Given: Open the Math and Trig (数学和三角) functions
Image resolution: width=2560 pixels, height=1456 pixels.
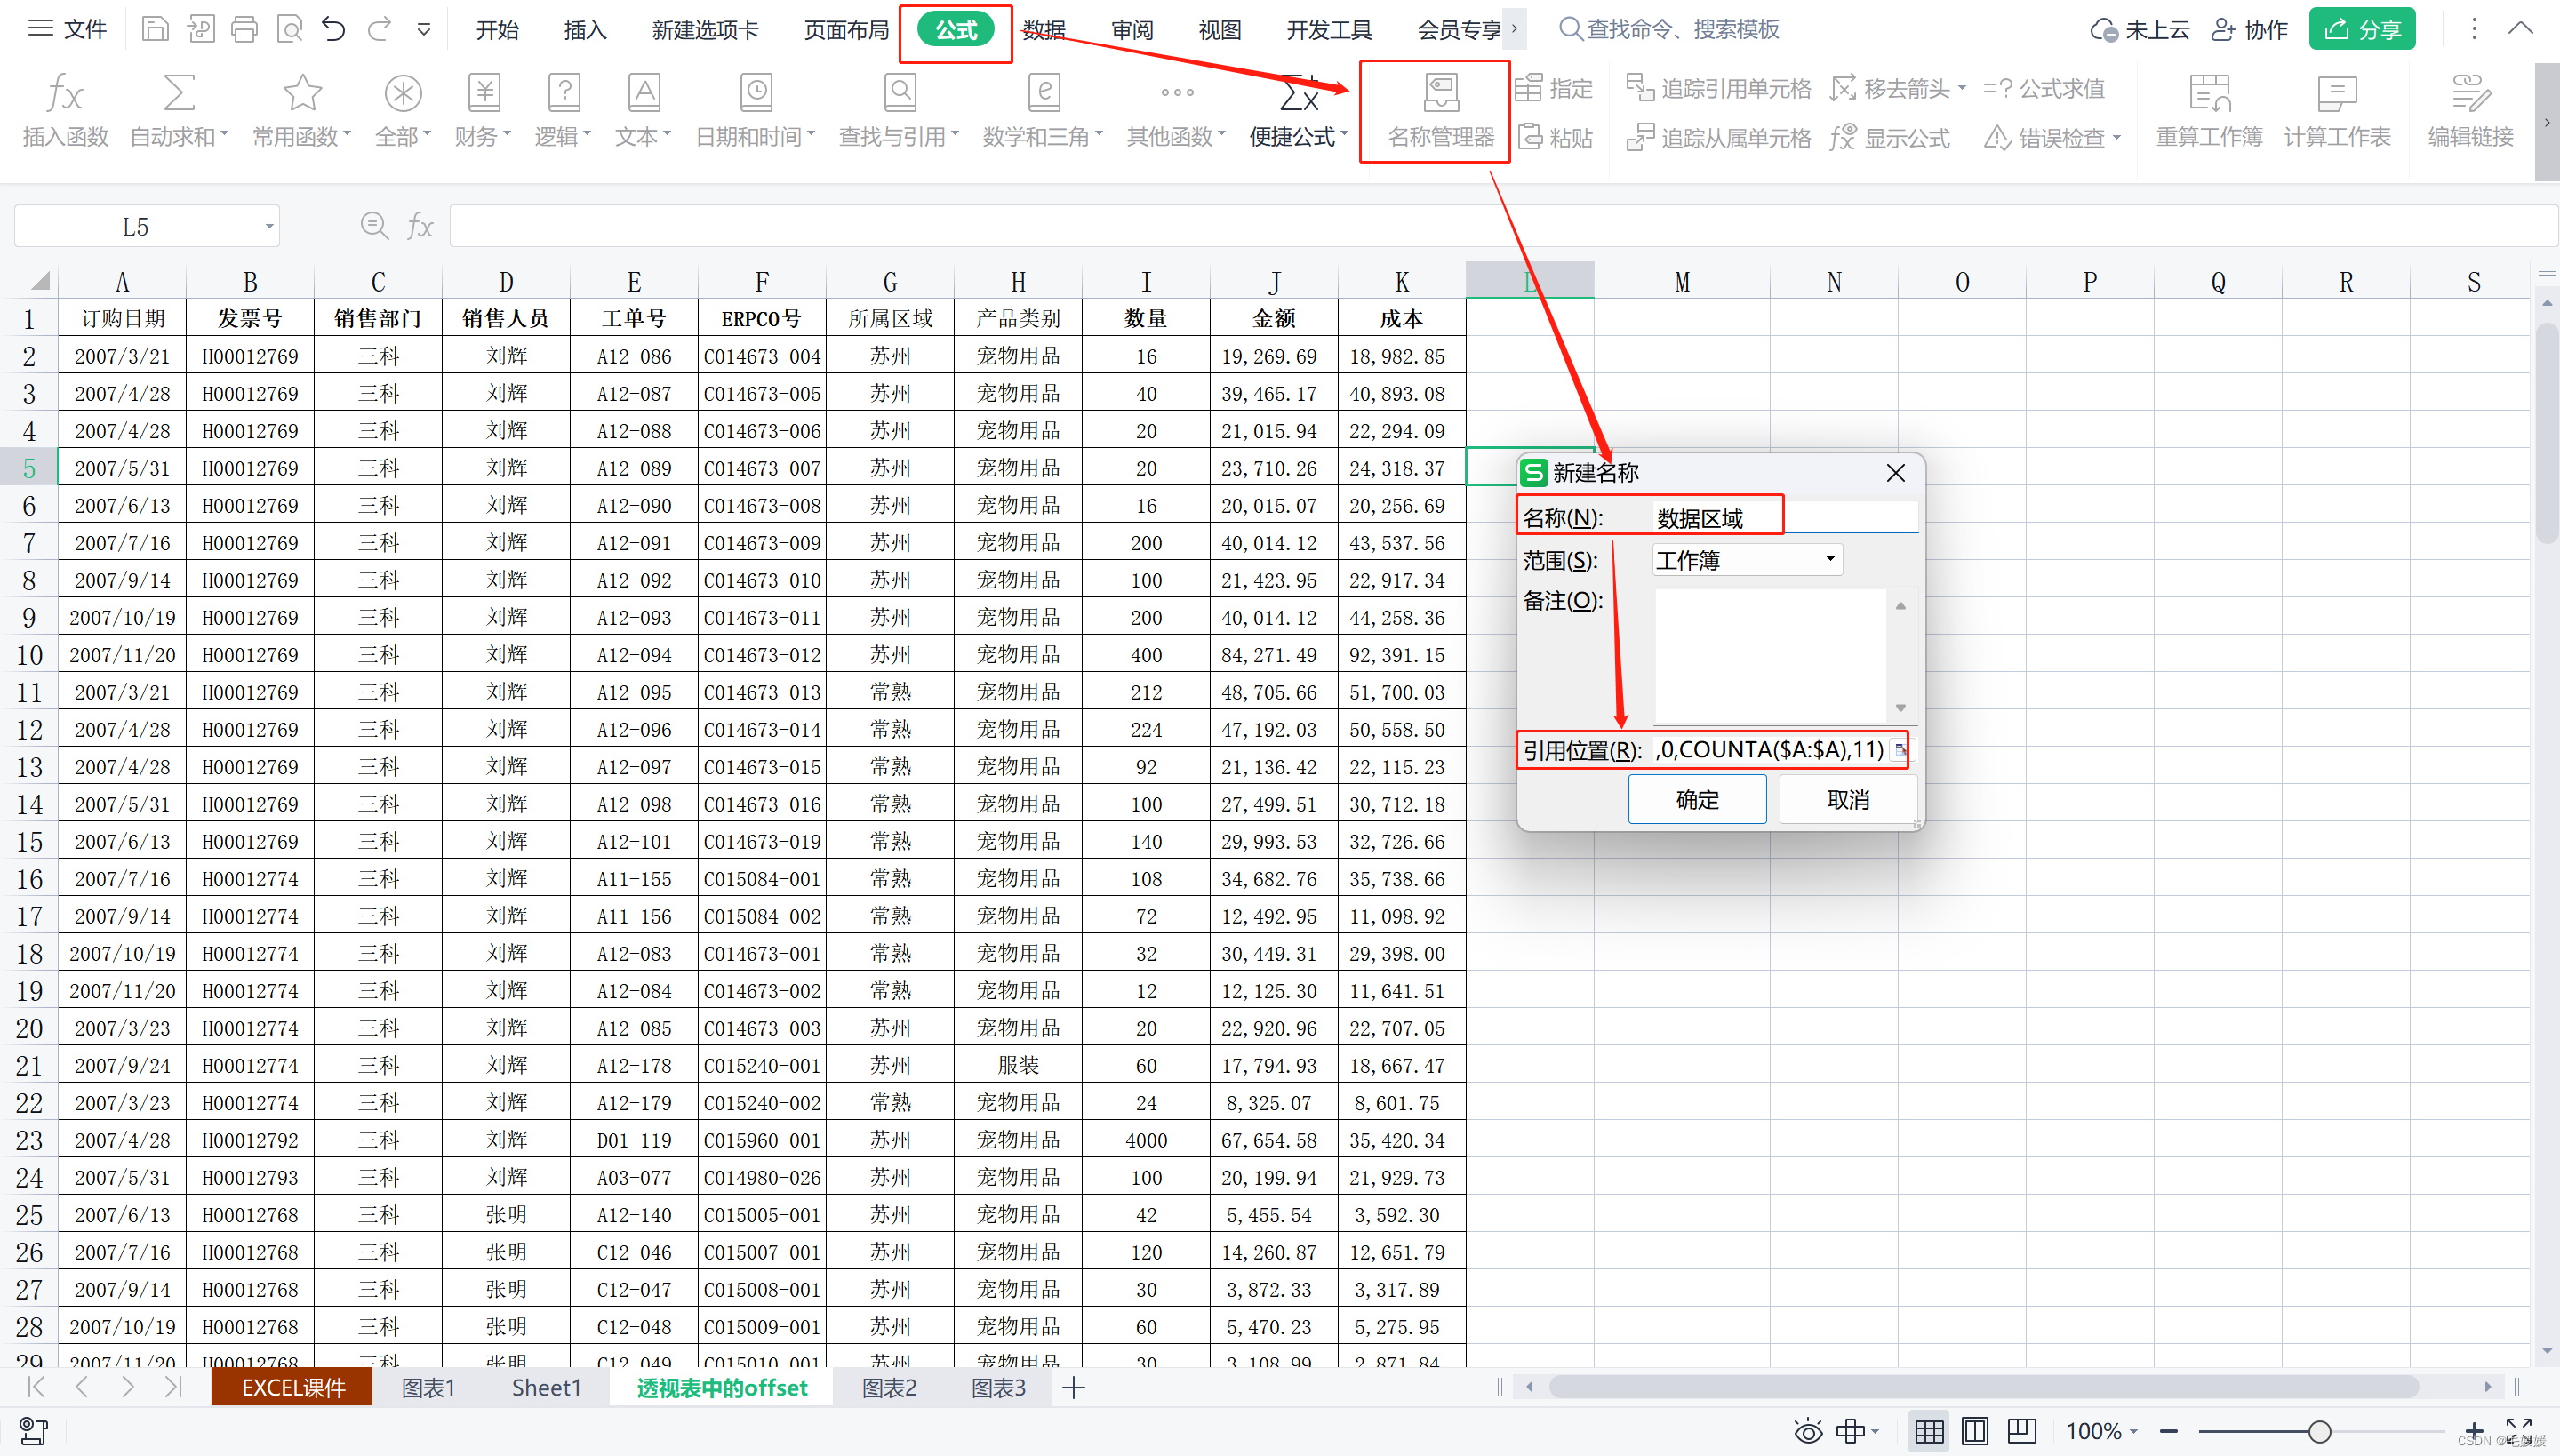Looking at the screenshot, I should [1043, 111].
